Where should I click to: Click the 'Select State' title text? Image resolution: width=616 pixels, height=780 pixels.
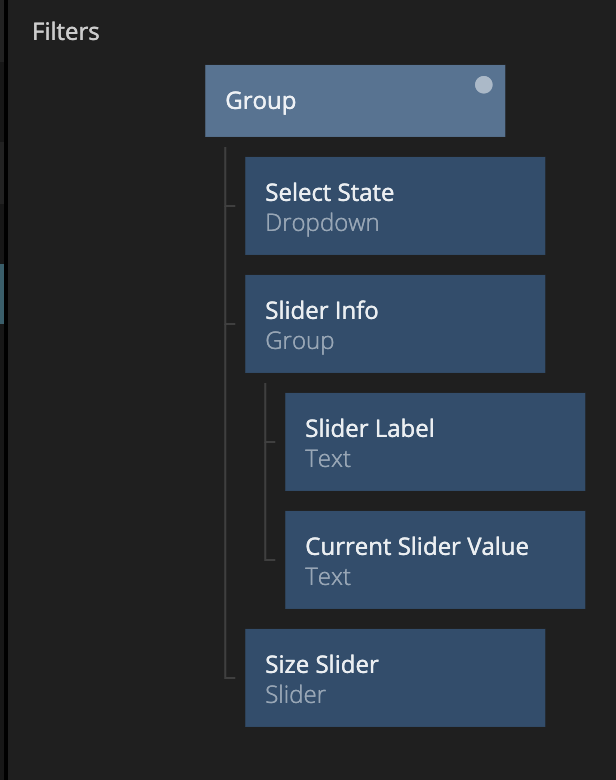[329, 193]
